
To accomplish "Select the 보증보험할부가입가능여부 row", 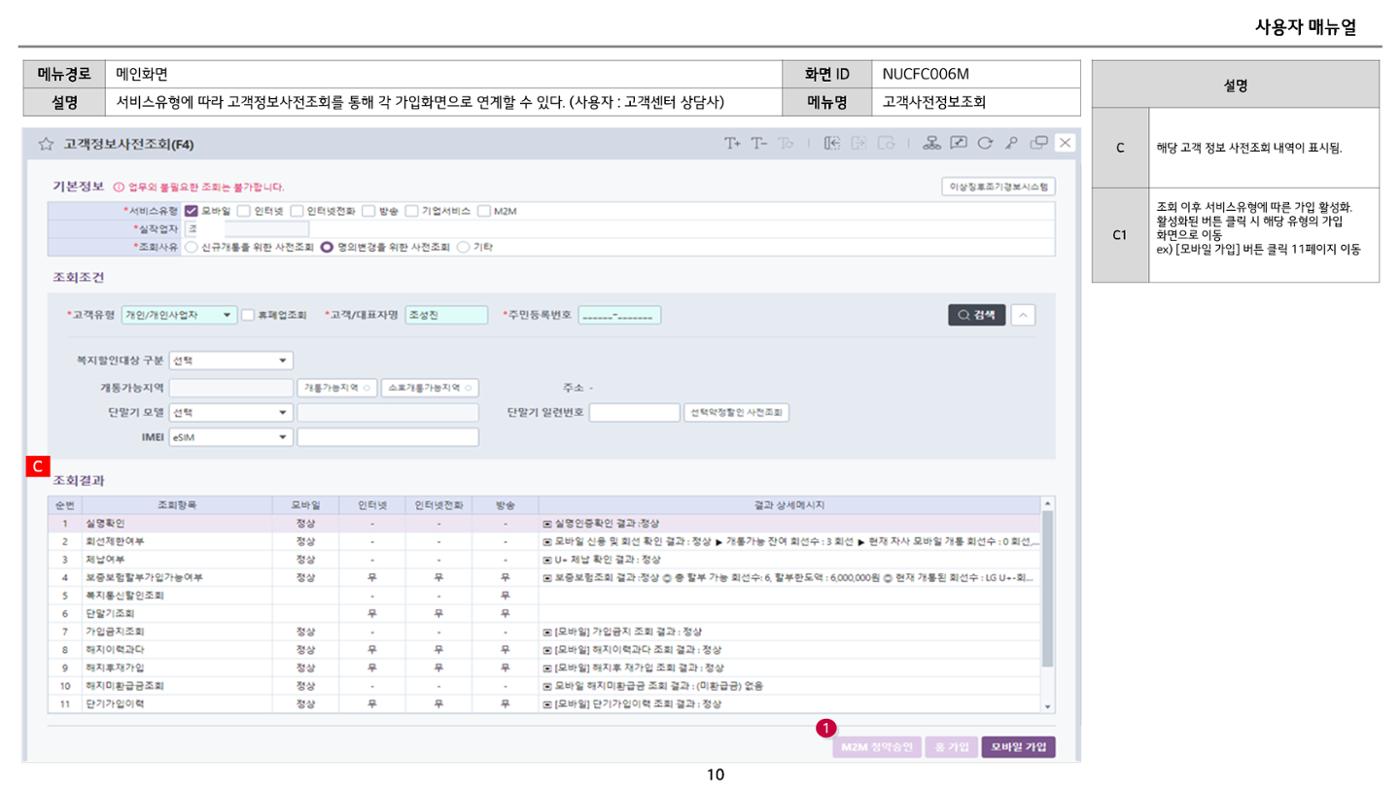I will (543, 577).
